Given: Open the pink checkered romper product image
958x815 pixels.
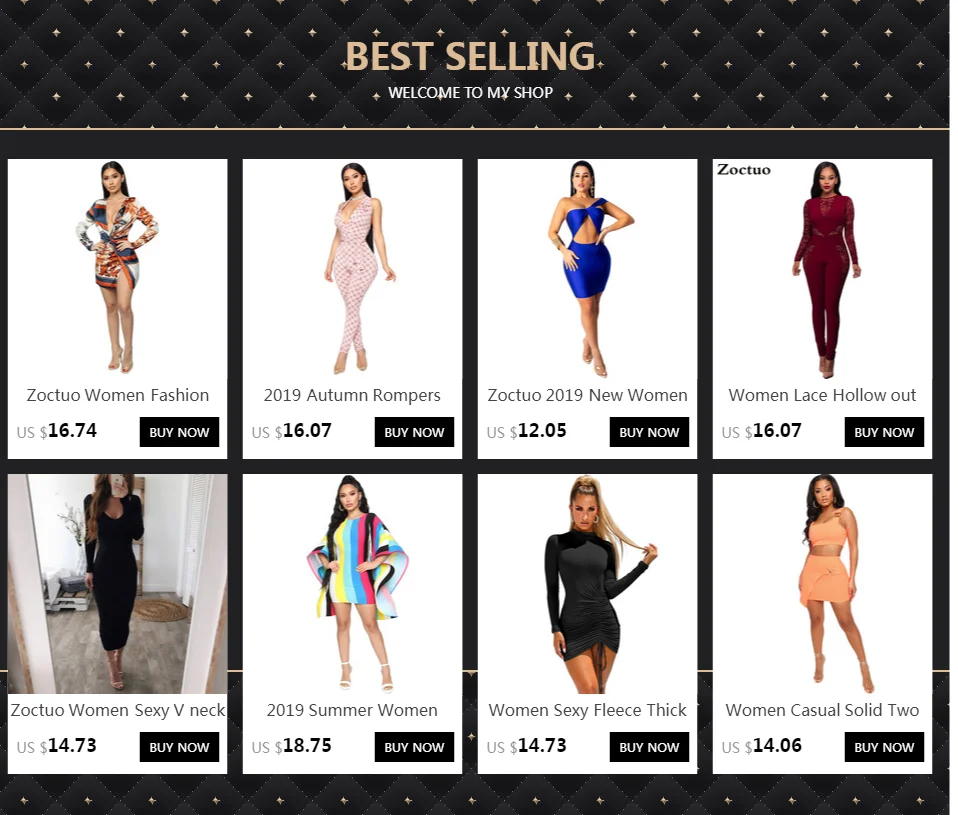Looking at the screenshot, I should (353, 269).
